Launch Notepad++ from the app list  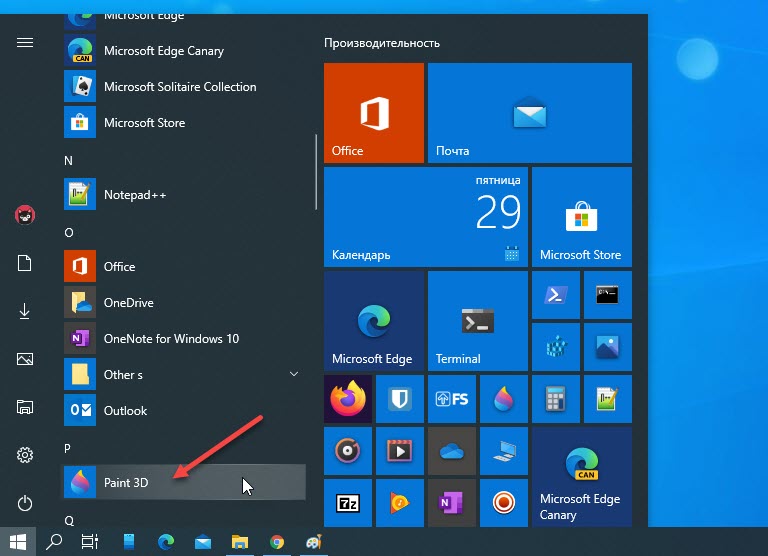tap(184, 194)
